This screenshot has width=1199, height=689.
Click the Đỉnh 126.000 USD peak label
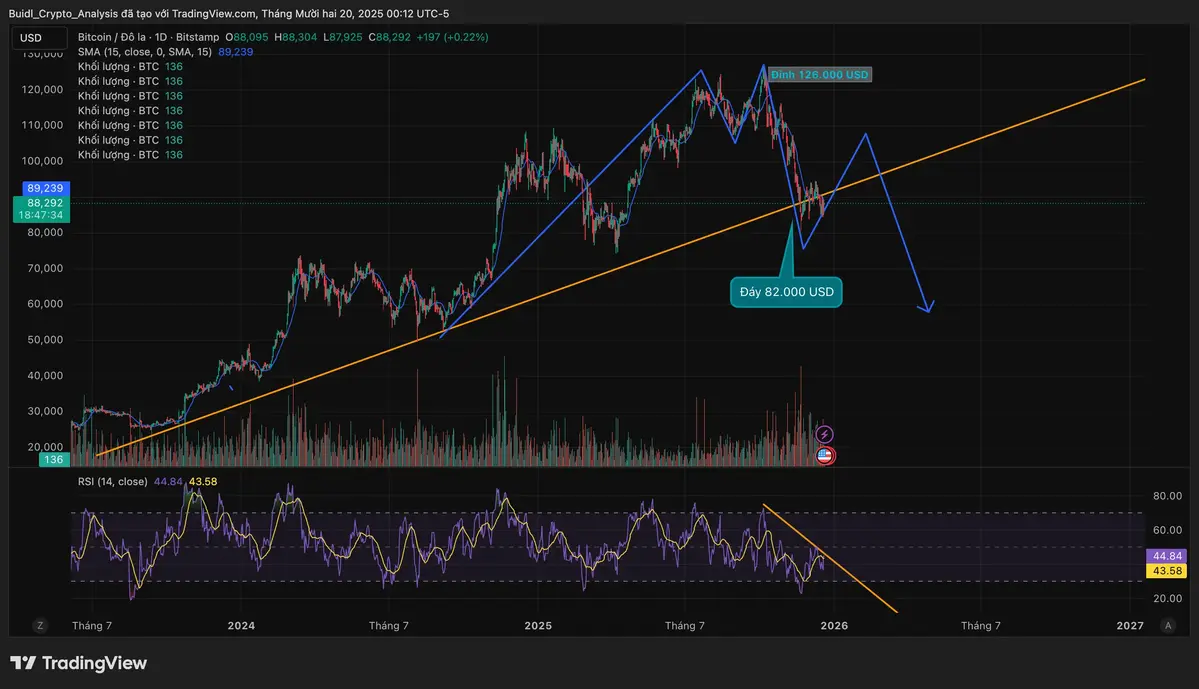[819, 73]
